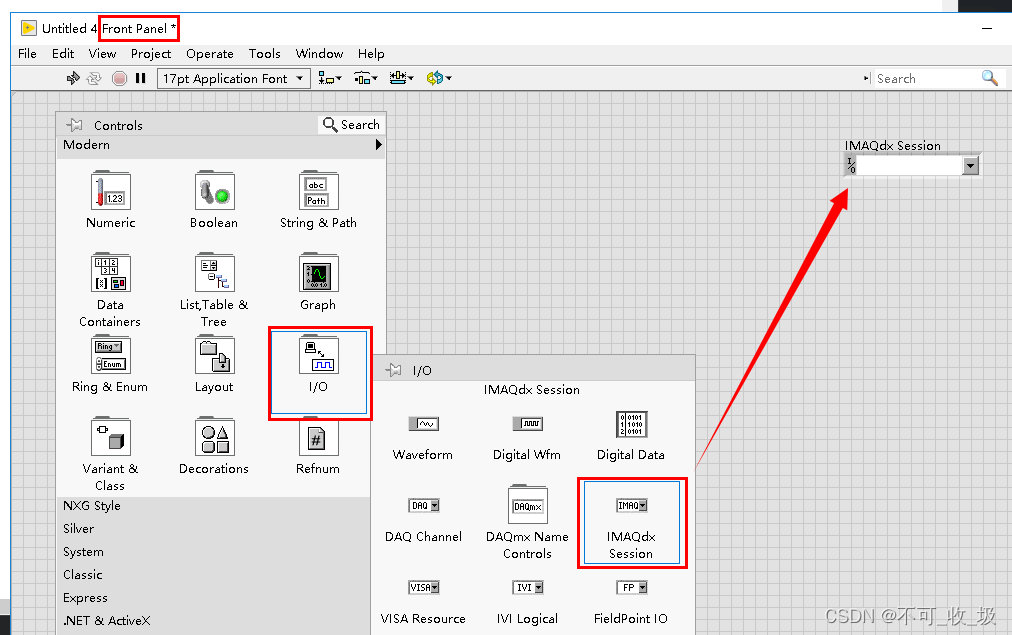This screenshot has width=1012, height=635.
Task: Open the Align Objects dropdown
Action: 330,78
